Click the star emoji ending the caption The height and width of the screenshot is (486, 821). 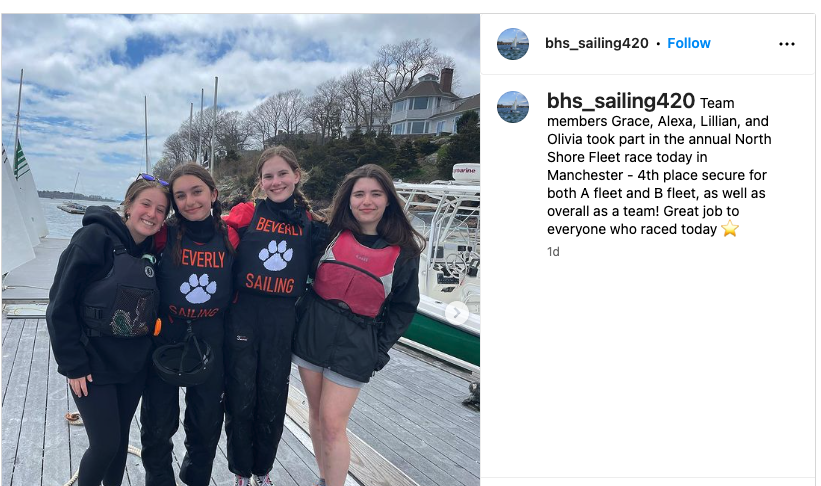pyautogui.click(x=730, y=229)
